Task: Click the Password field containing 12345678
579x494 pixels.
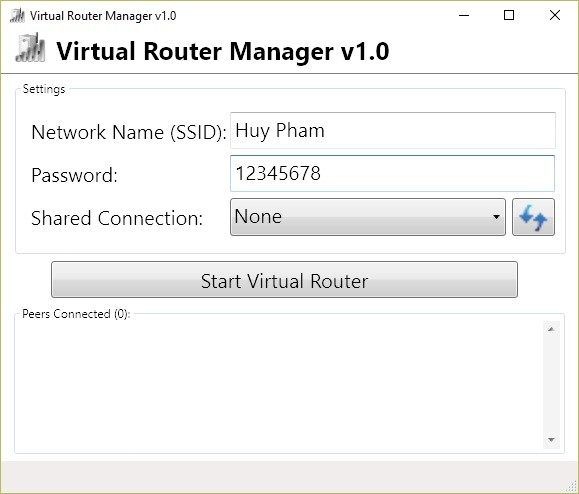Action: (393, 174)
